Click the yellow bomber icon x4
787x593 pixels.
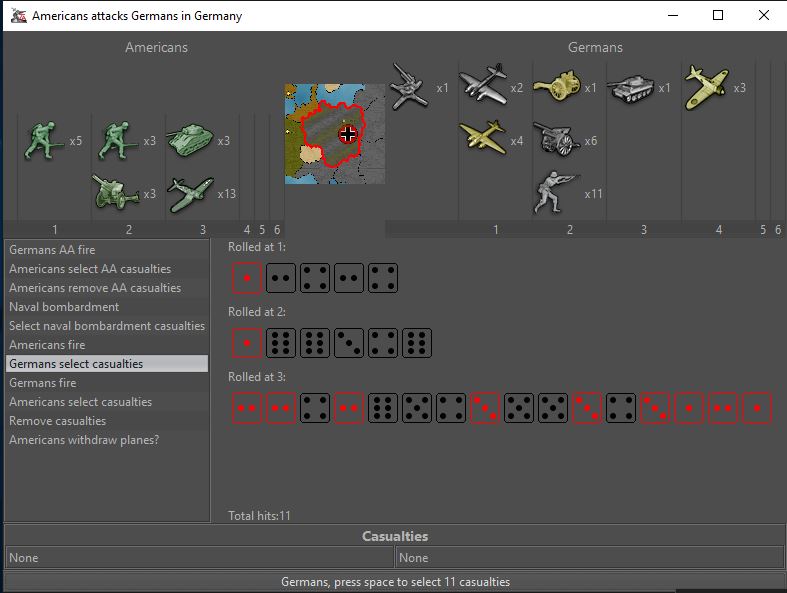click(x=482, y=137)
